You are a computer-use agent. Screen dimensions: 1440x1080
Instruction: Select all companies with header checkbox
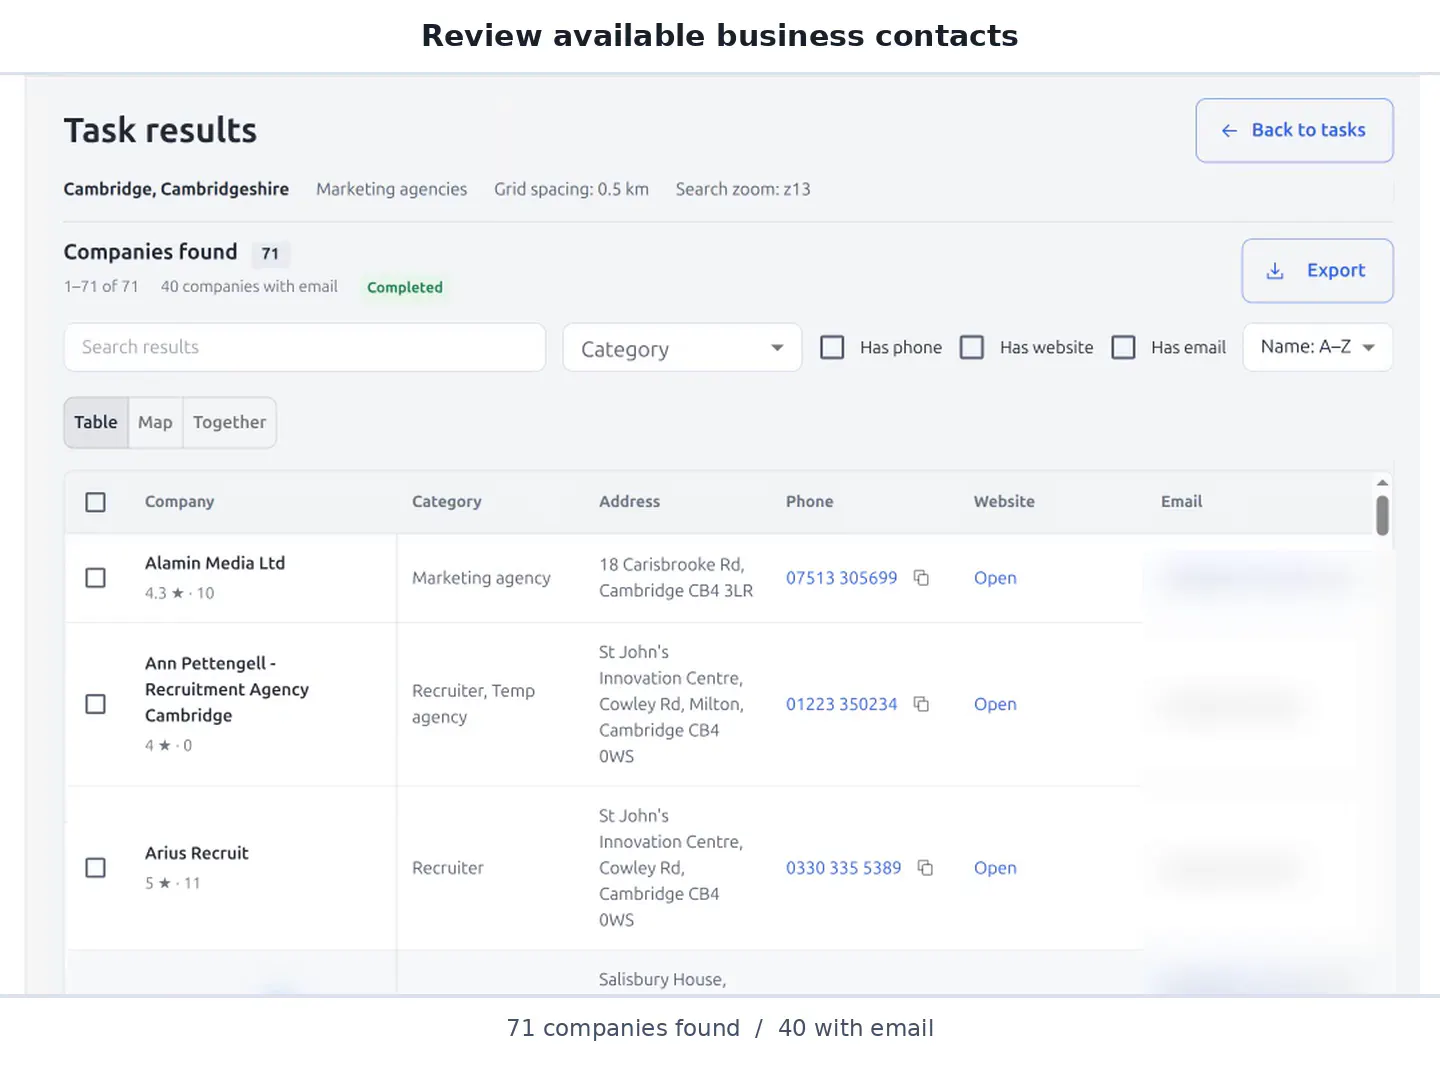coord(96,502)
